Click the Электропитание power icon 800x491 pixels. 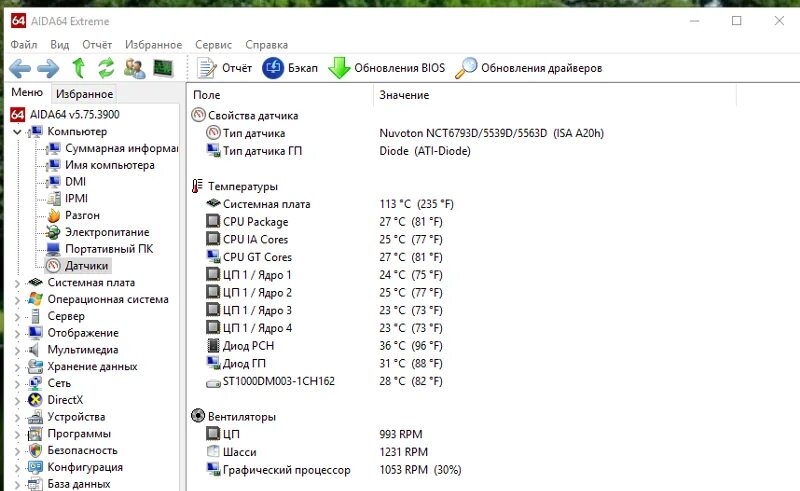[x=54, y=232]
